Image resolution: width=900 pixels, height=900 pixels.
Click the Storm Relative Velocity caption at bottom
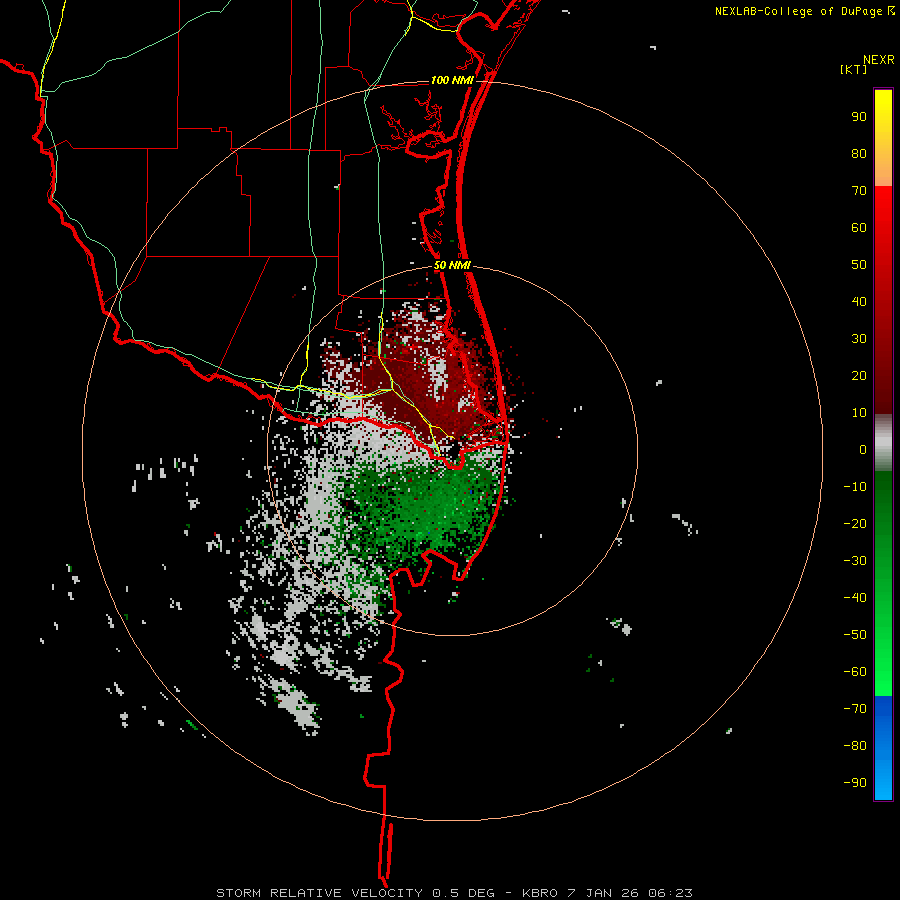click(454, 893)
